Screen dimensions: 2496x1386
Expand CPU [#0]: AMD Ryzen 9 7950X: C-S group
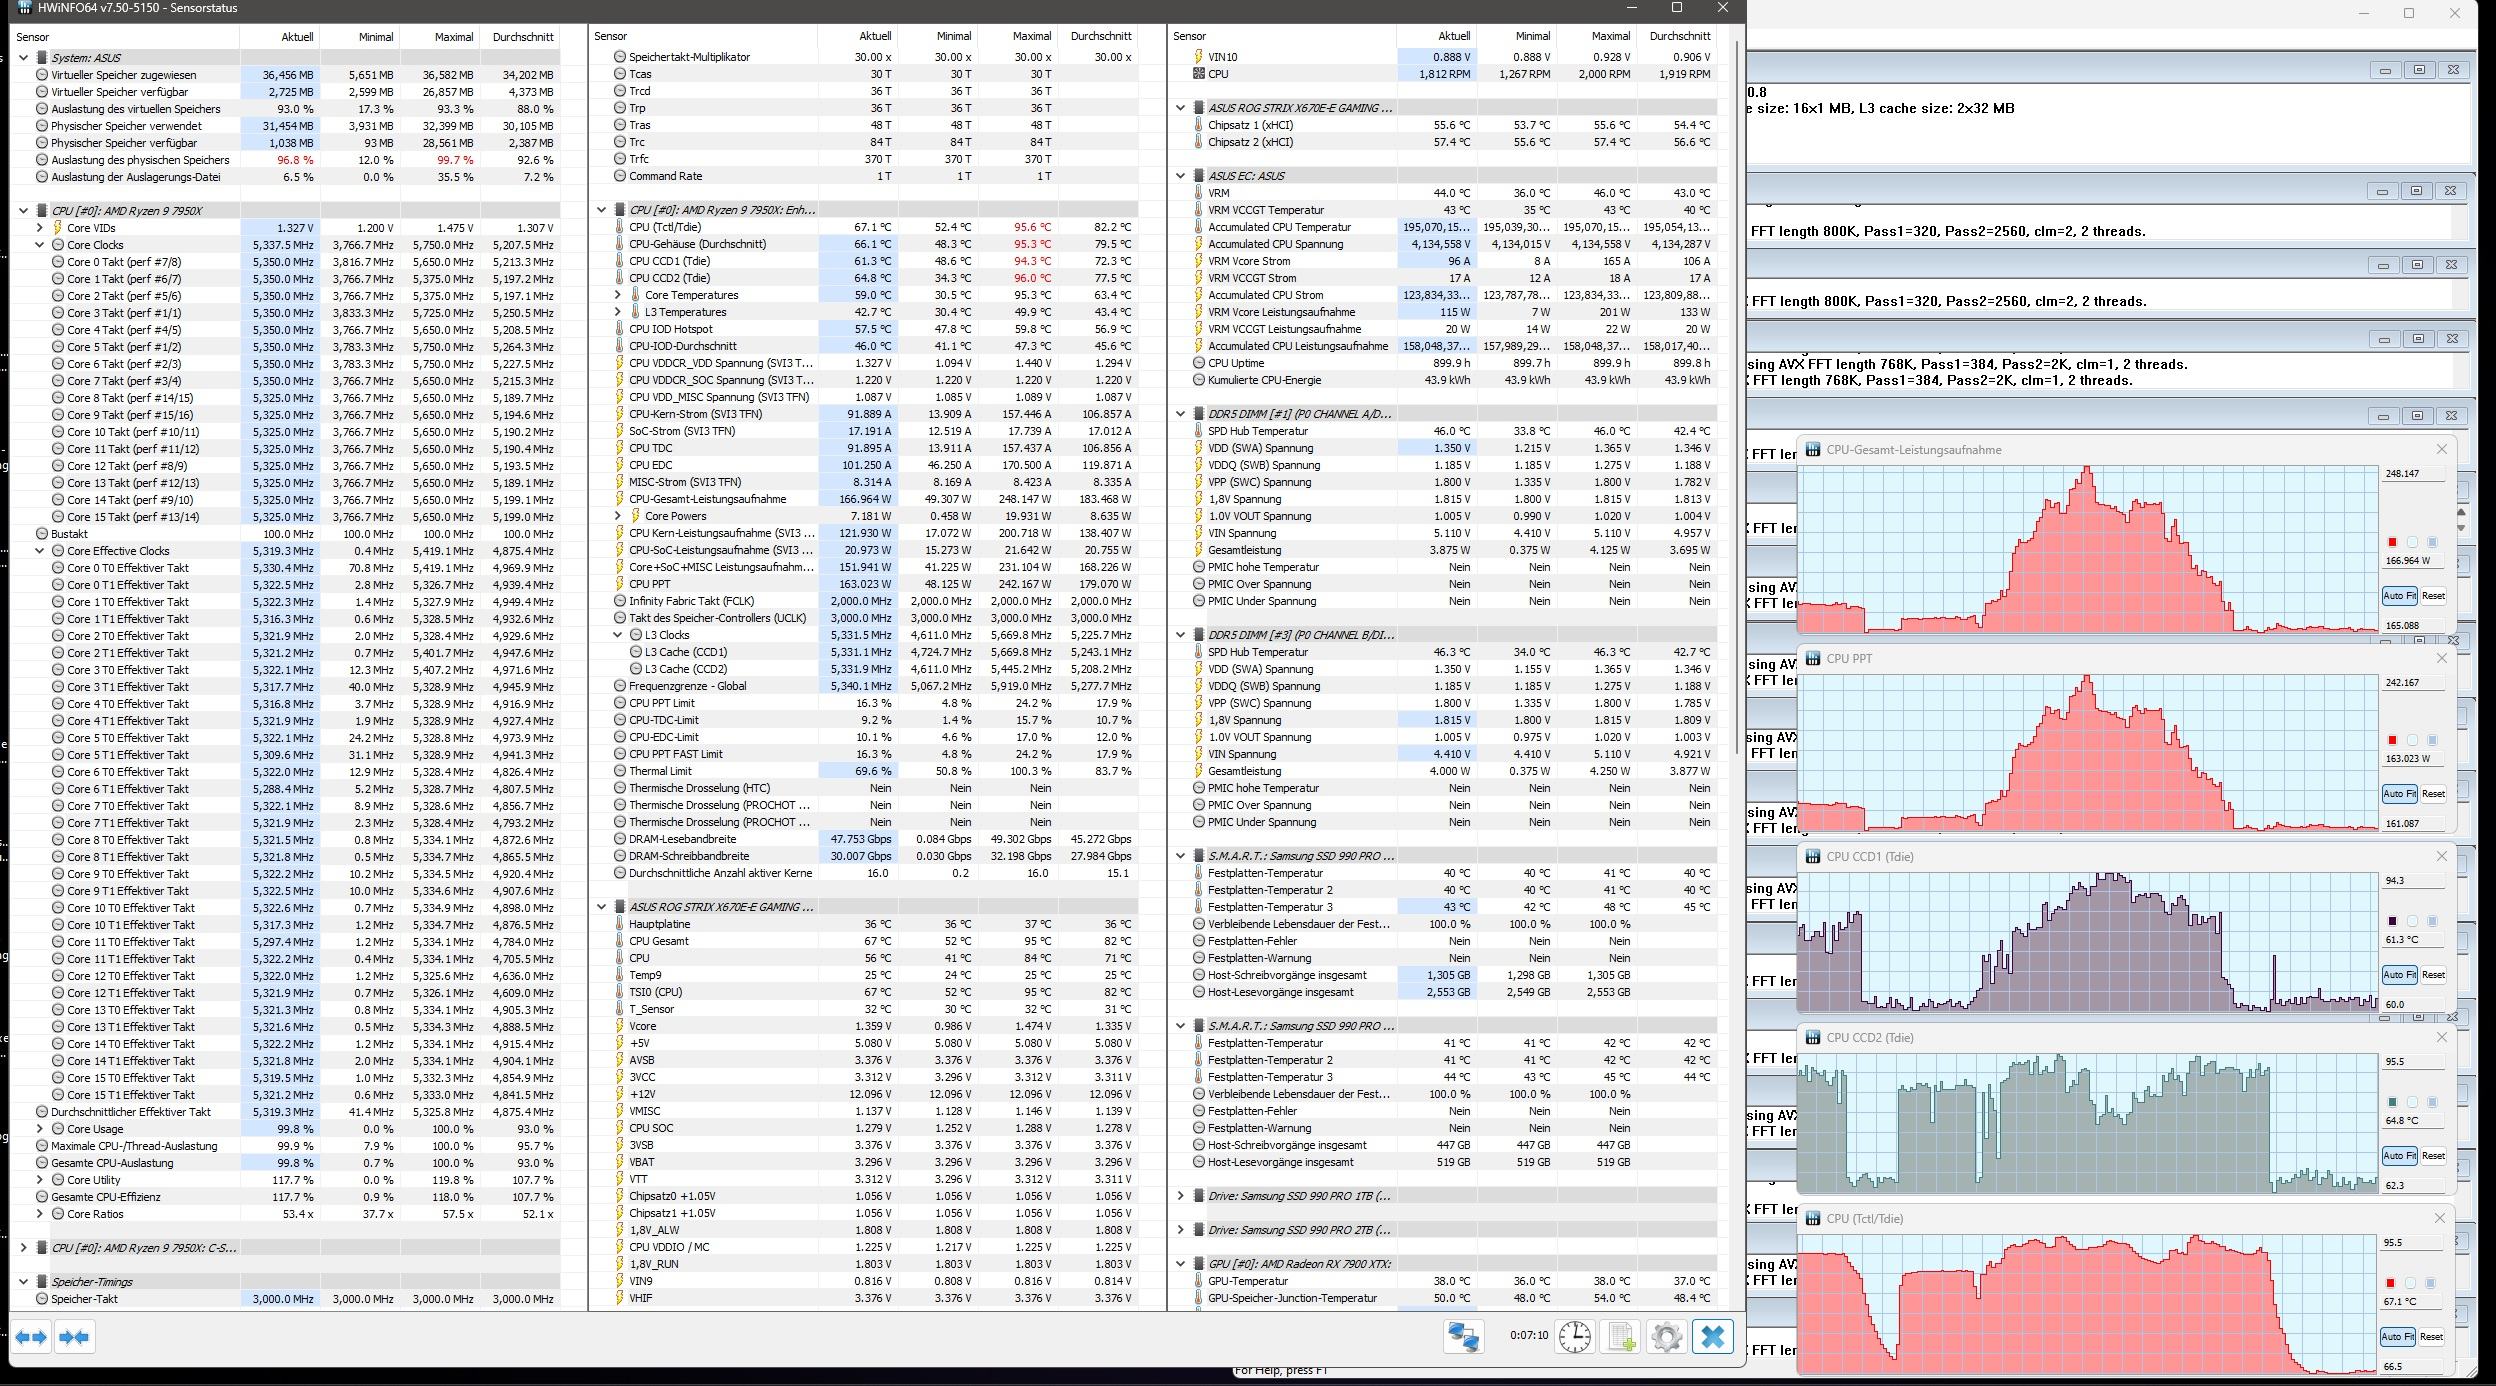(24, 1248)
